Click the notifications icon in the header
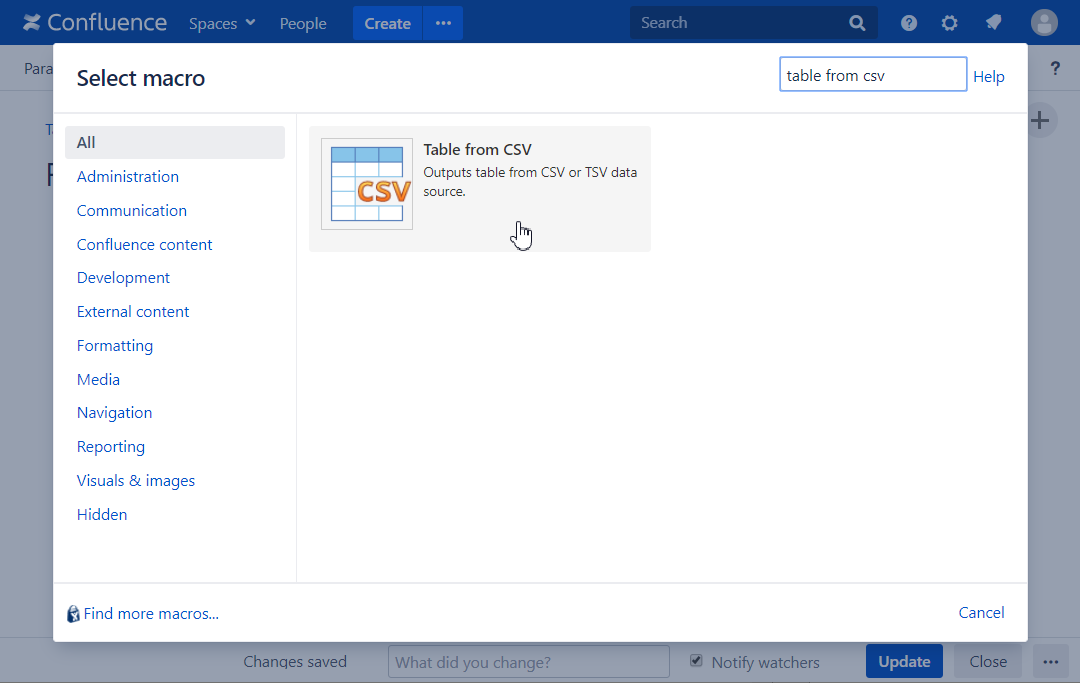Screen dimensions: 1080x683 993,23
